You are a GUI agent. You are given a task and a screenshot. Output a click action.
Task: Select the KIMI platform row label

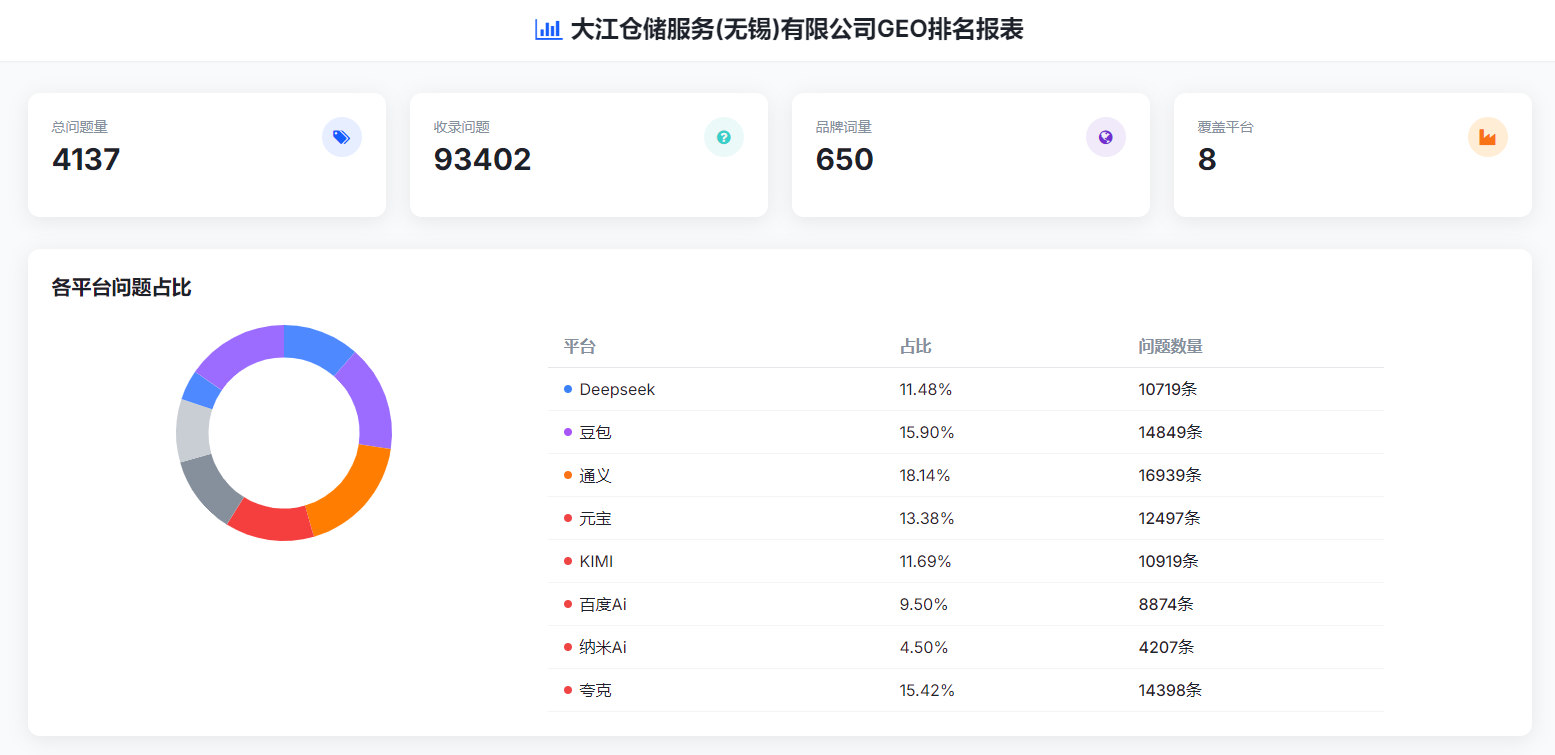(x=596, y=561)
